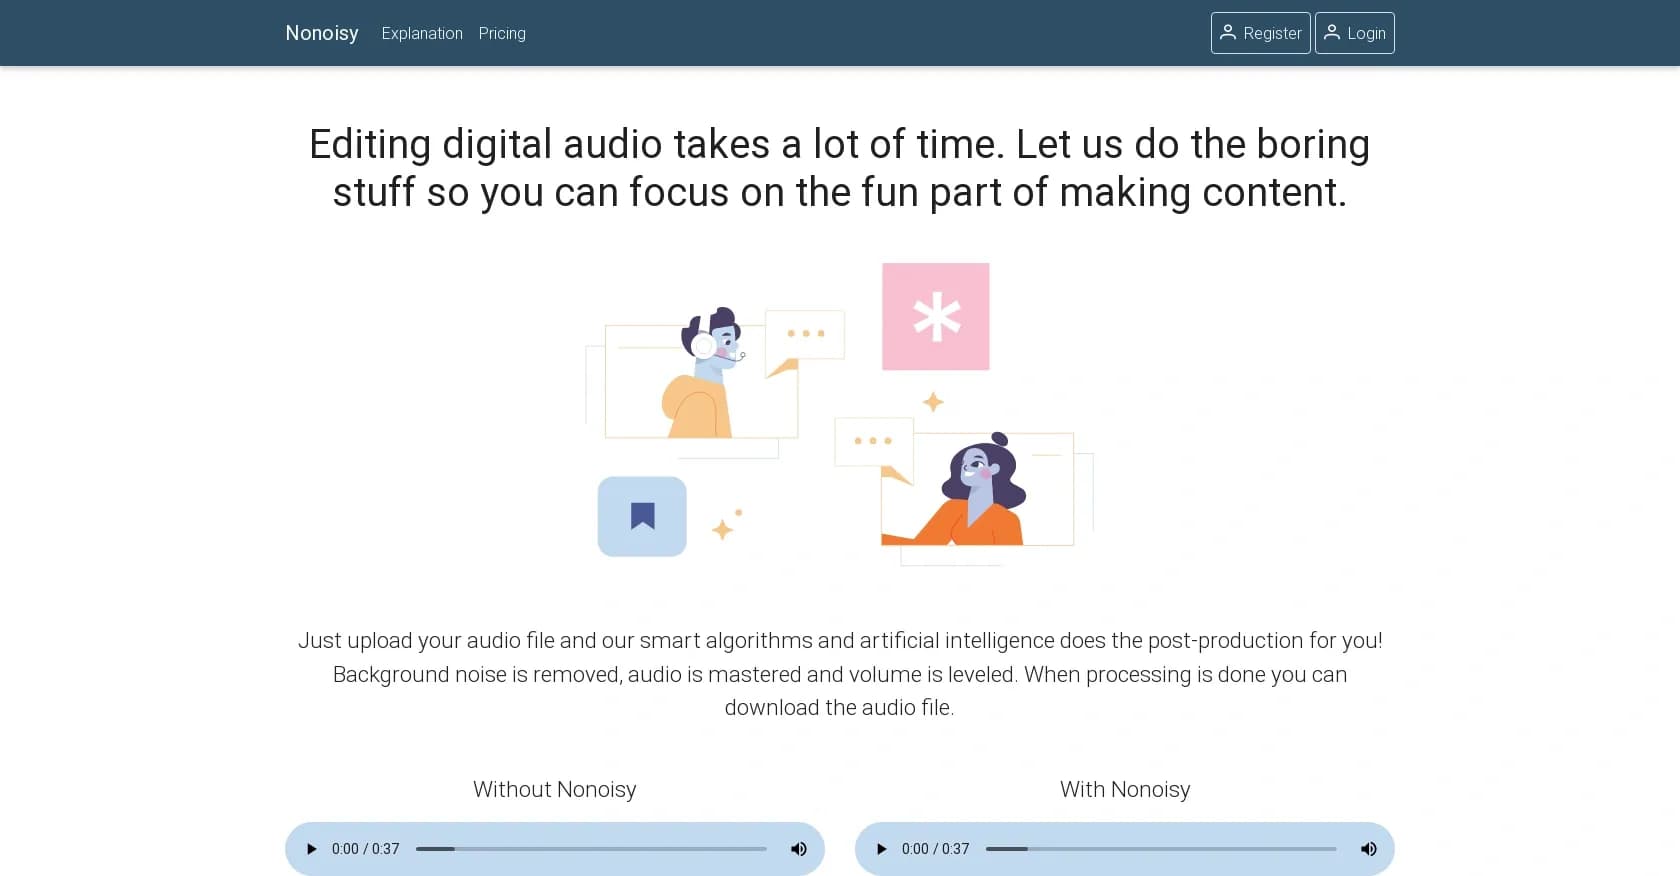1680x876 pixels.
Task: Click the pink asterisk illustration tile
Action: (936, 317)
